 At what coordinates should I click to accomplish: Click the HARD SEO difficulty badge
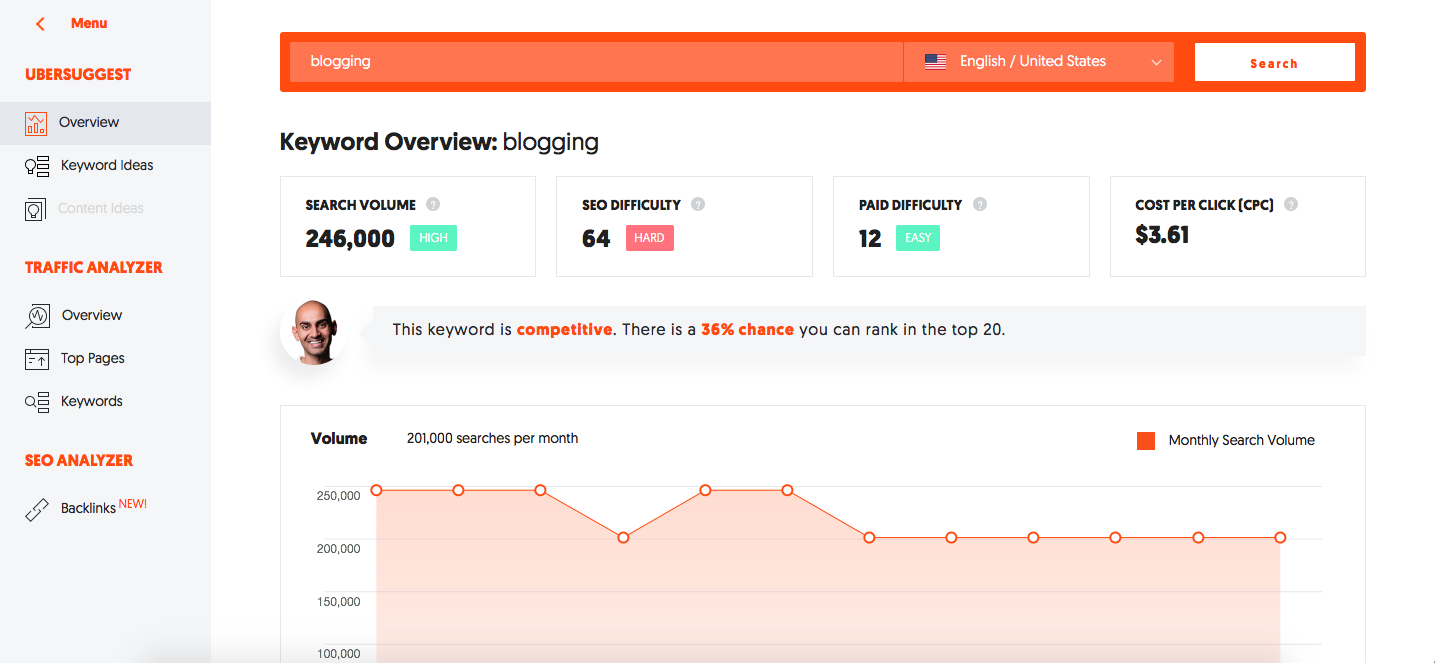pyautogui.click(x=650, y=238)
